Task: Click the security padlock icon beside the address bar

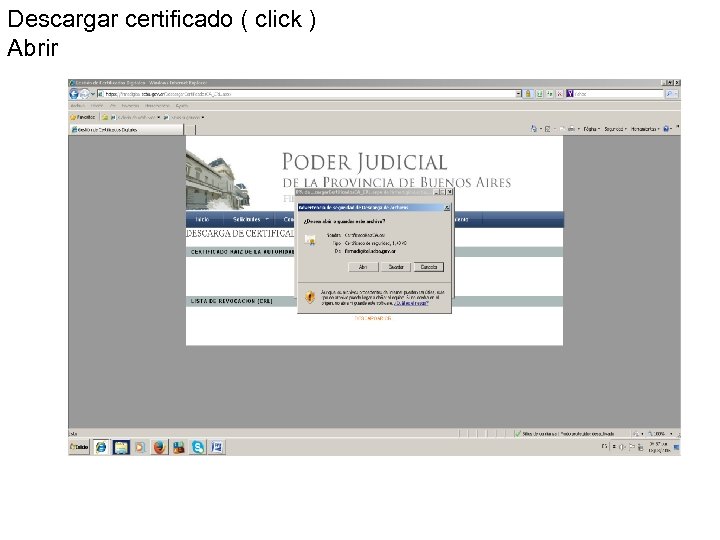Action: [528, 94]
